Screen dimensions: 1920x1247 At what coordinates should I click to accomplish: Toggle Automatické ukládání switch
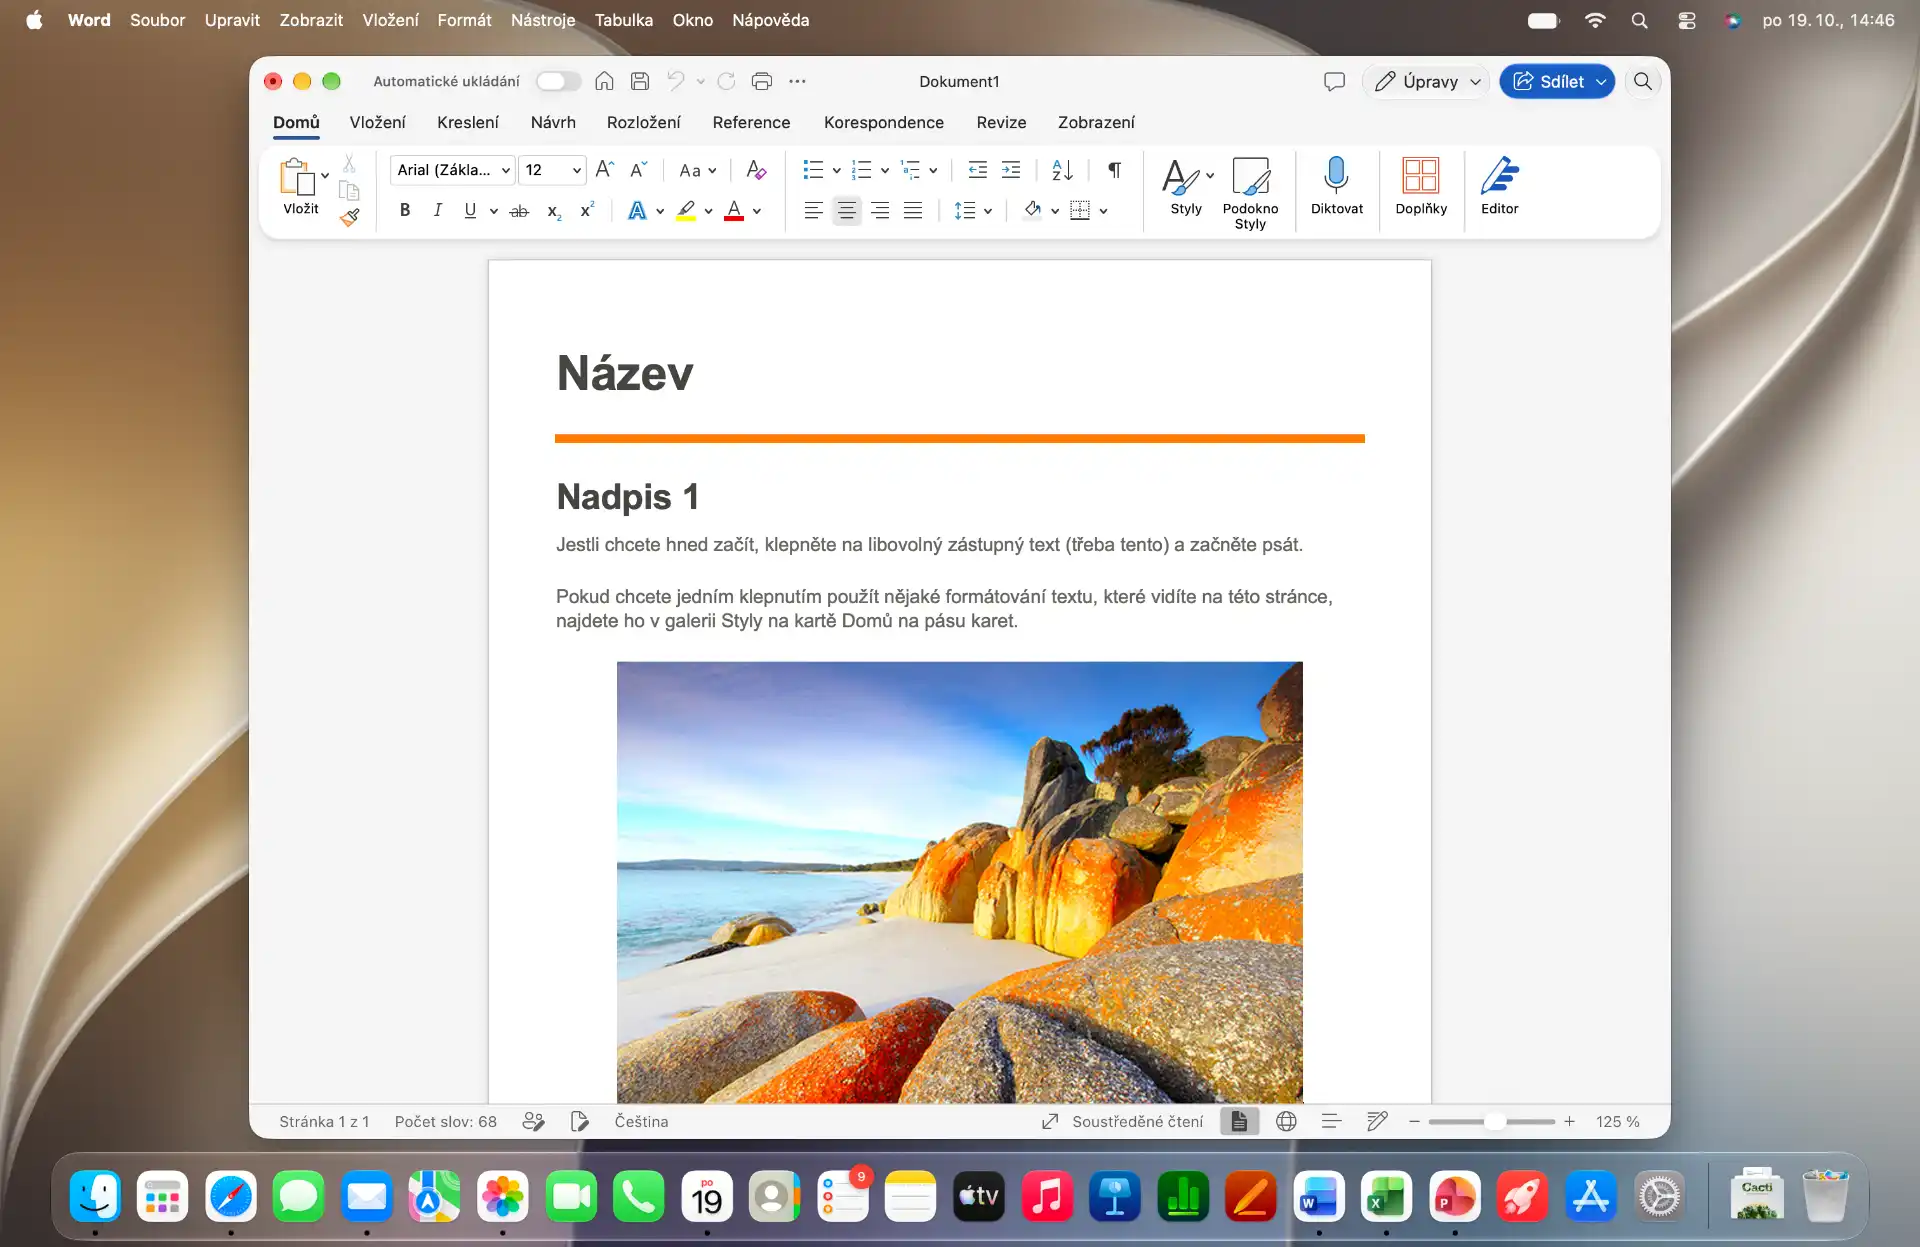[558, 82]
